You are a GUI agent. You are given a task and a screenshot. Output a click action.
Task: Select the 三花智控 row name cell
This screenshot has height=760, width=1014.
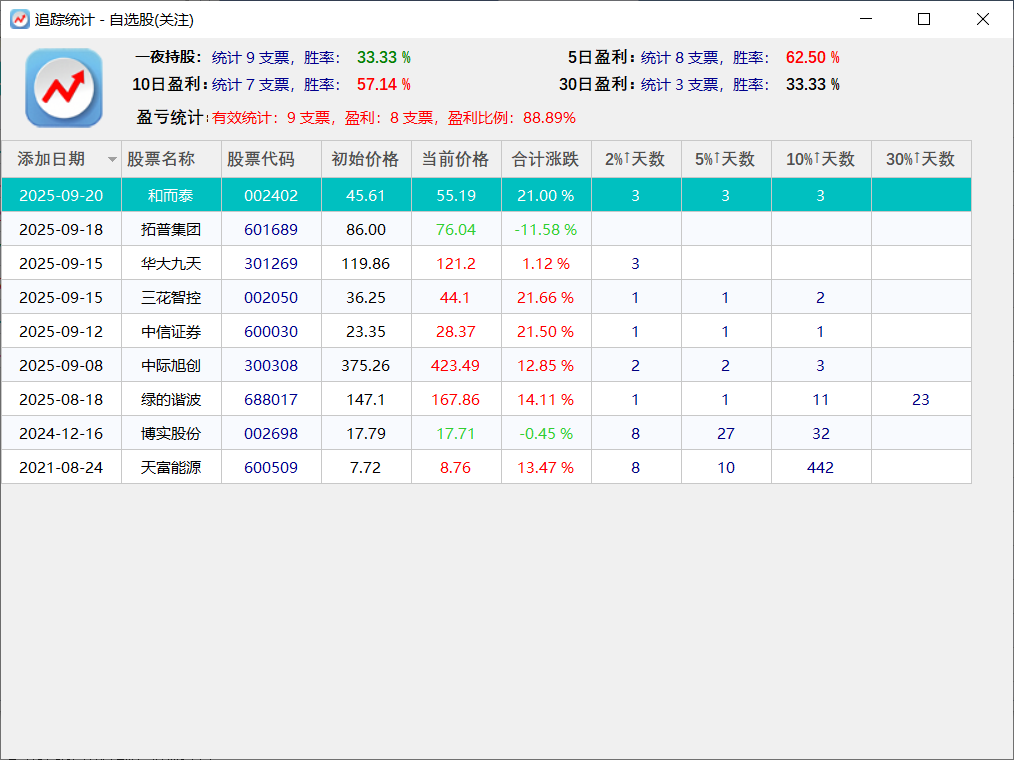(171, 297)
